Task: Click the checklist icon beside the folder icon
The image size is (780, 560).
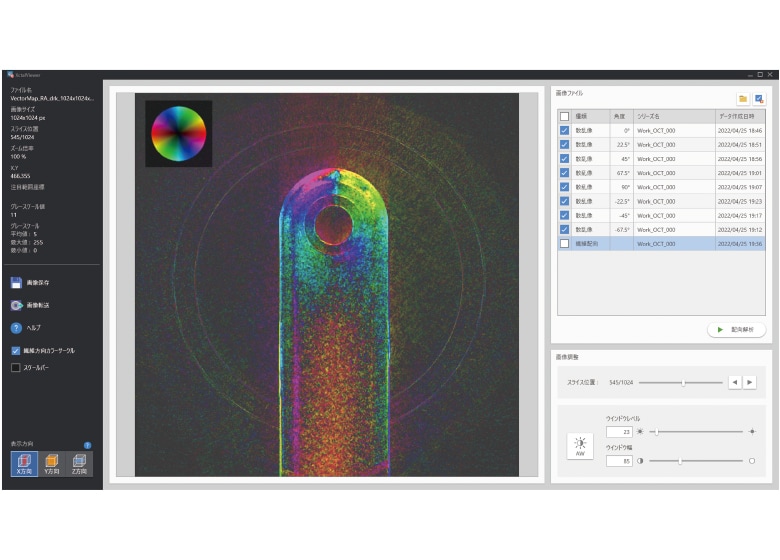Action: (x=759, y=99)
